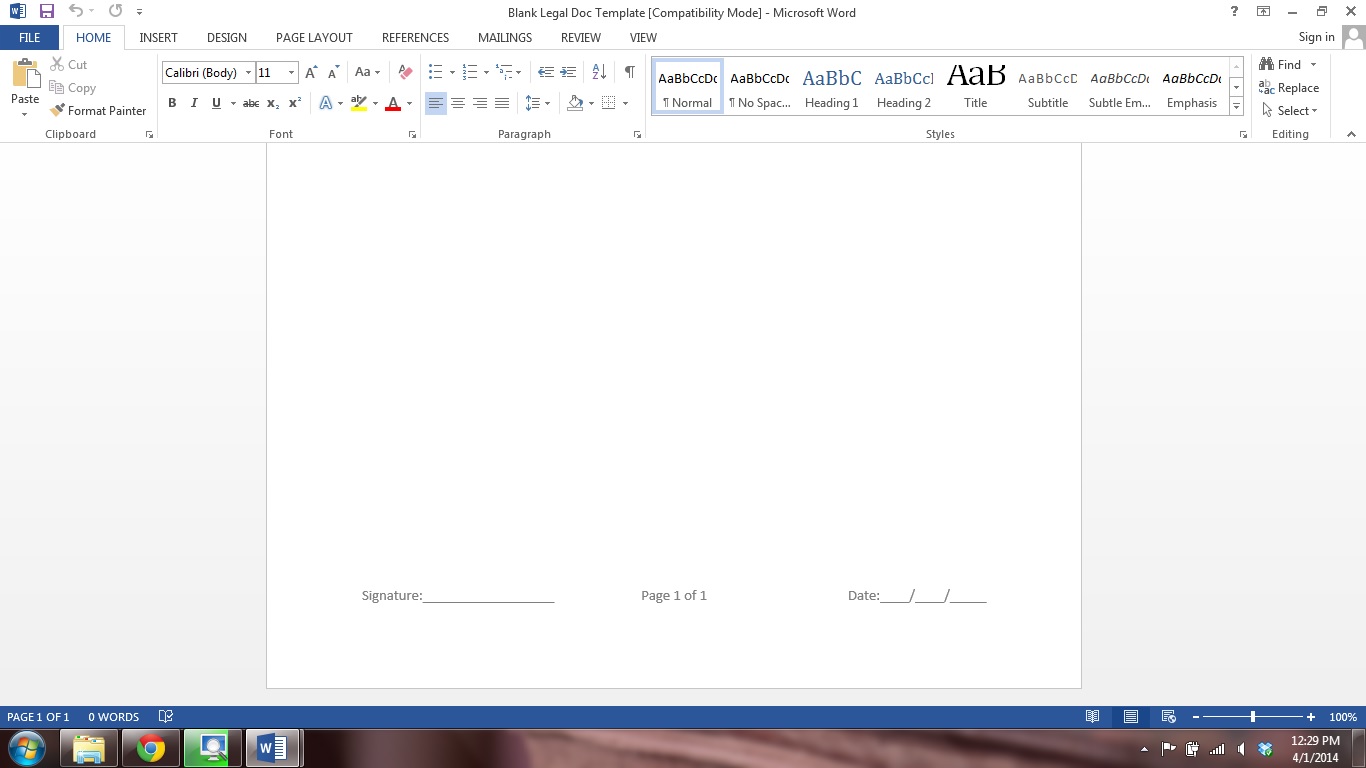Toggle justified alignment
The image size is (1366, 768).
coord(502,103)
